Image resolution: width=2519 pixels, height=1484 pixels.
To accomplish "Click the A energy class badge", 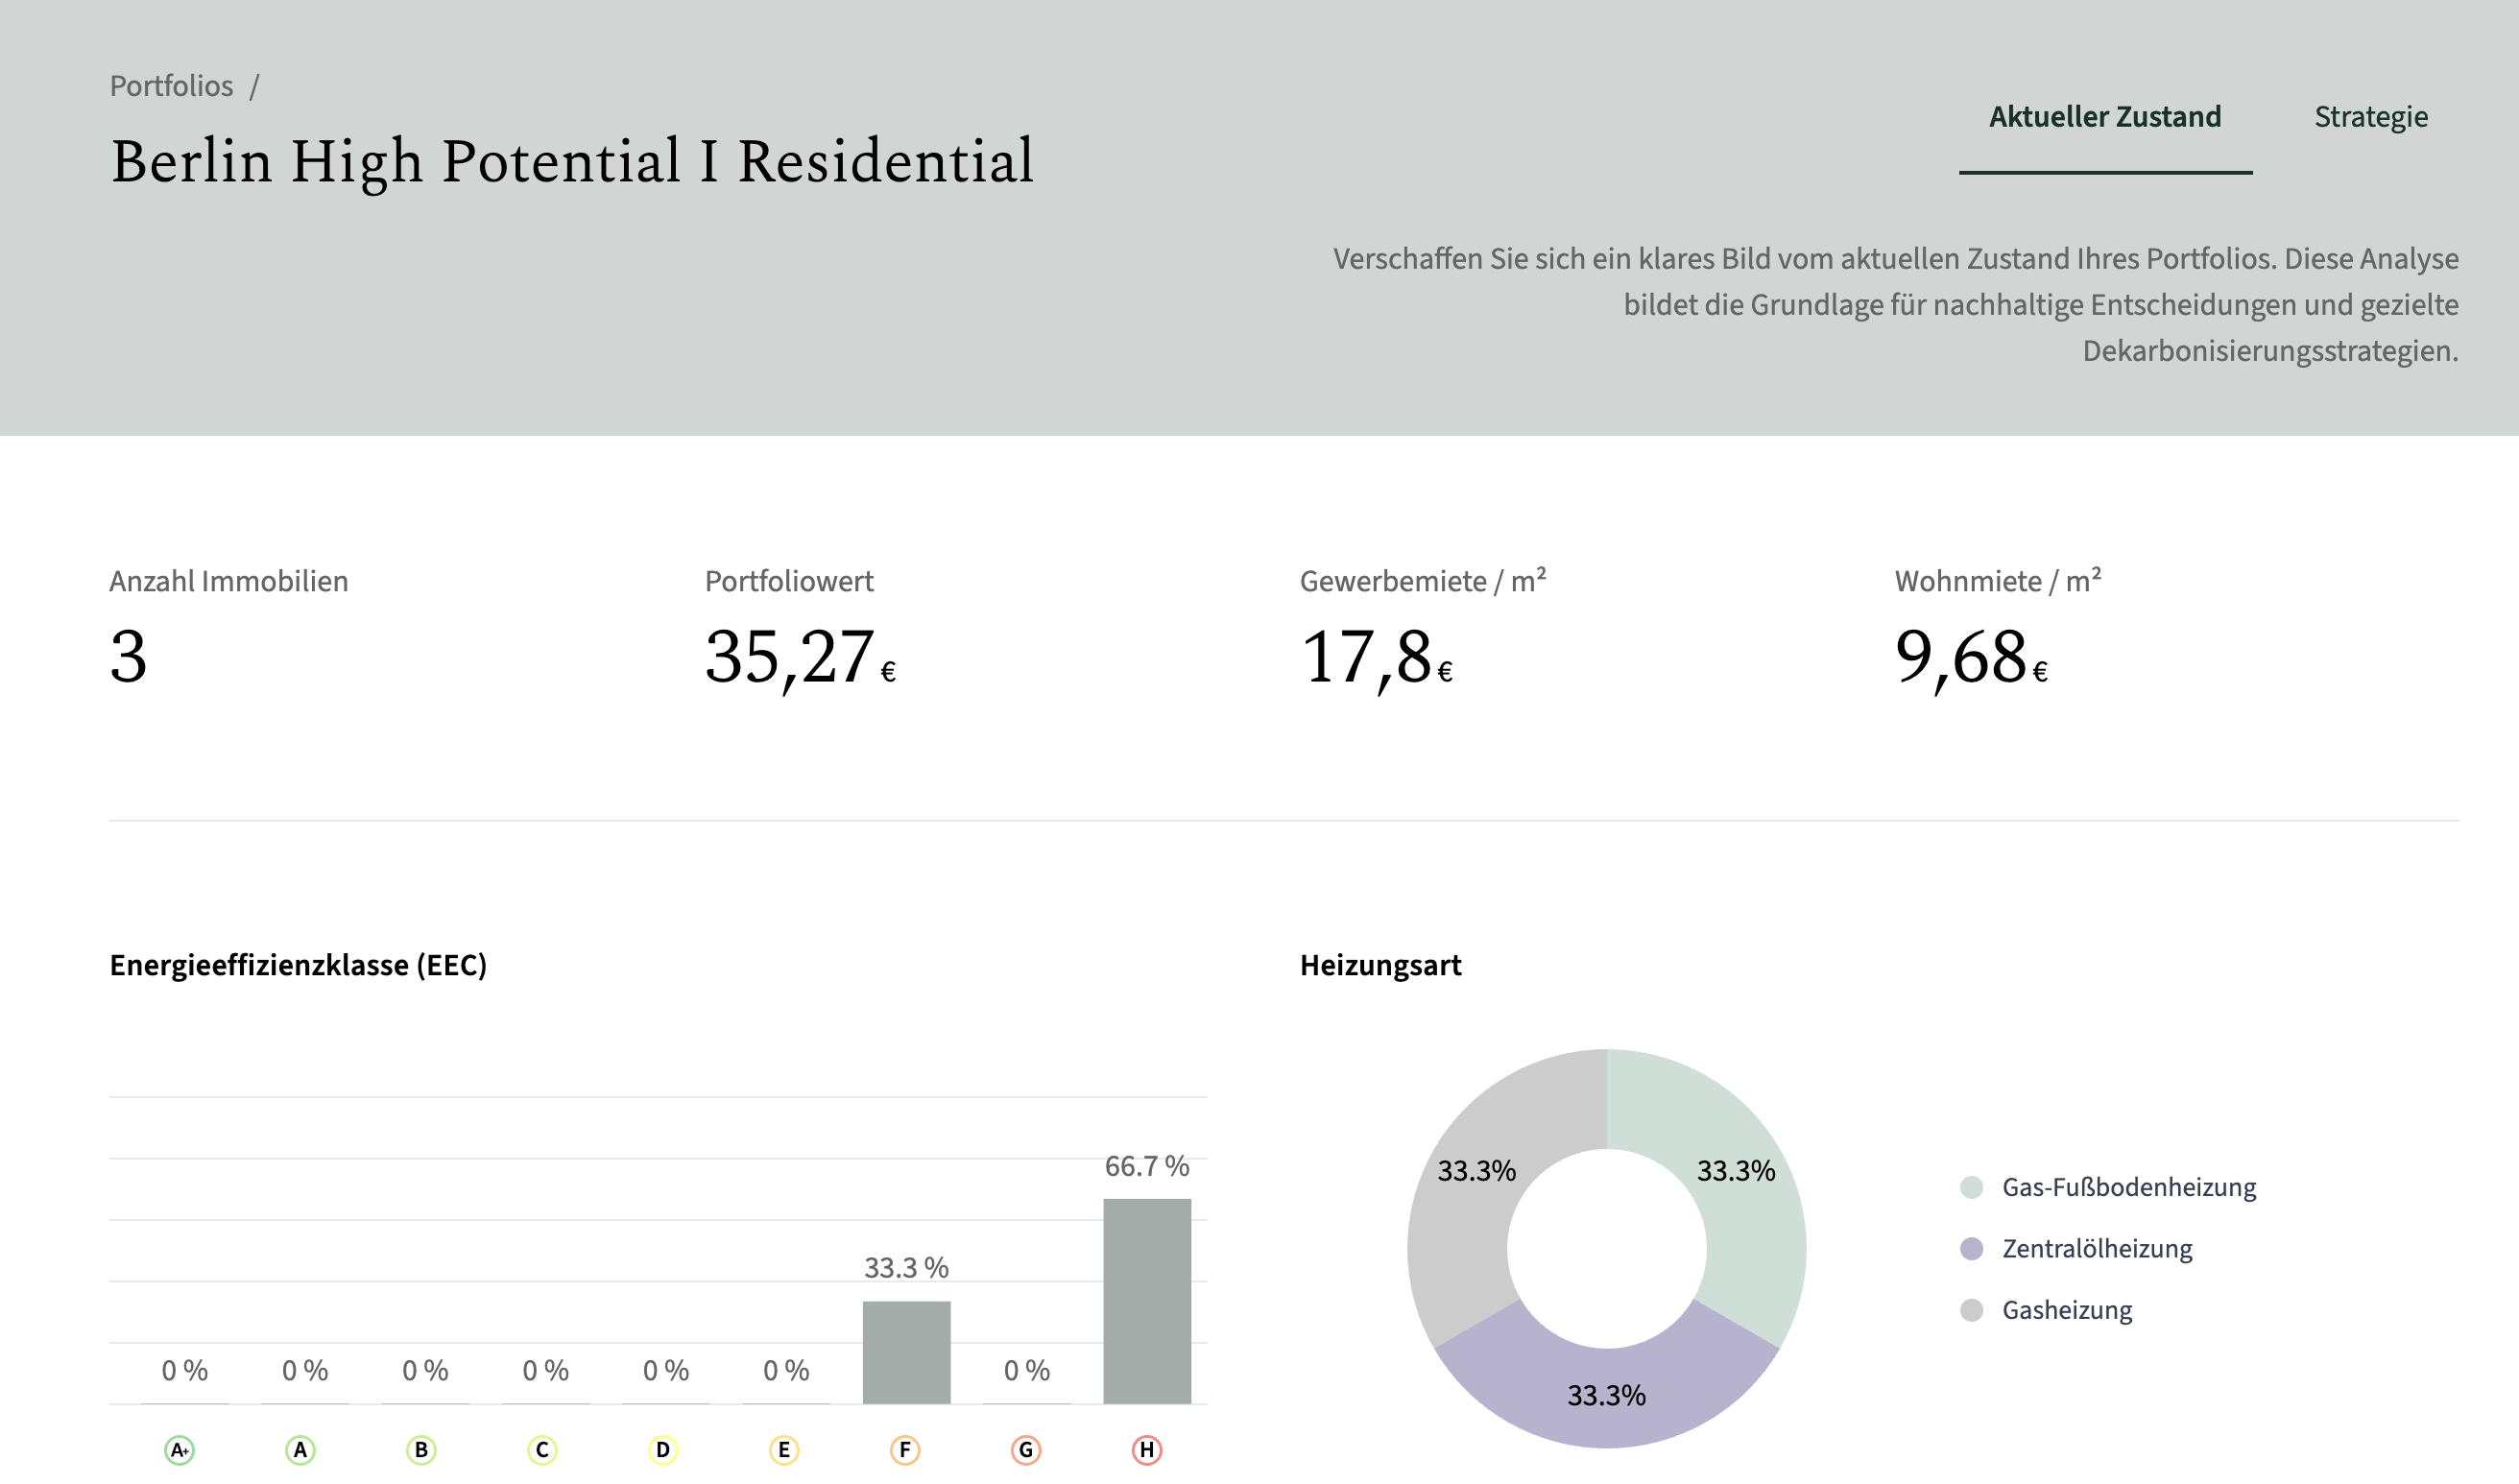I will click(300, 1450).
